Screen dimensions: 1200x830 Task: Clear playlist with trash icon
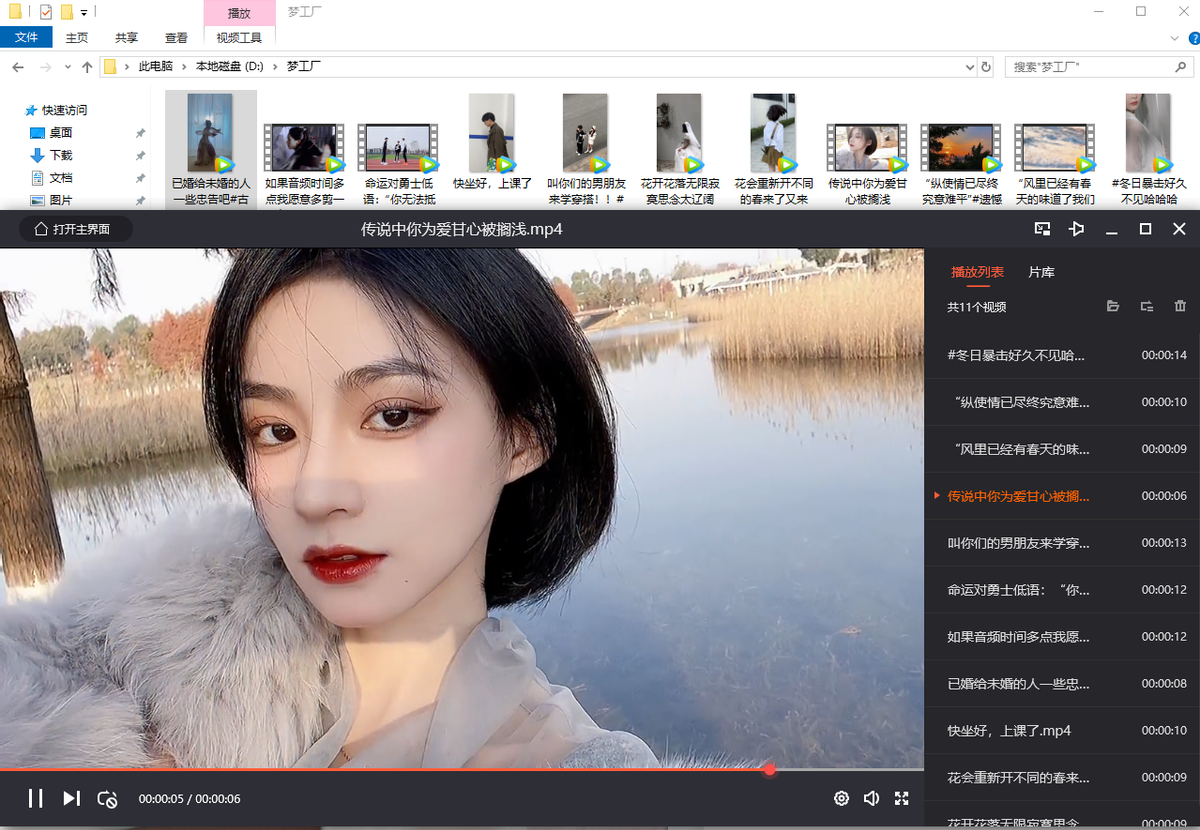tap(1180, 306)
